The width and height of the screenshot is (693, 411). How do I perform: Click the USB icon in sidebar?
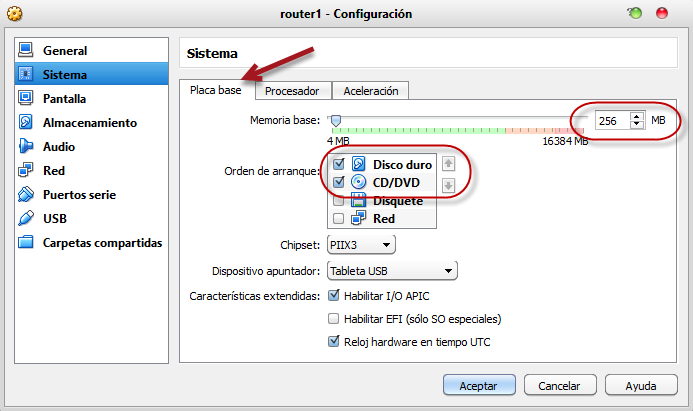coord(27,218)
